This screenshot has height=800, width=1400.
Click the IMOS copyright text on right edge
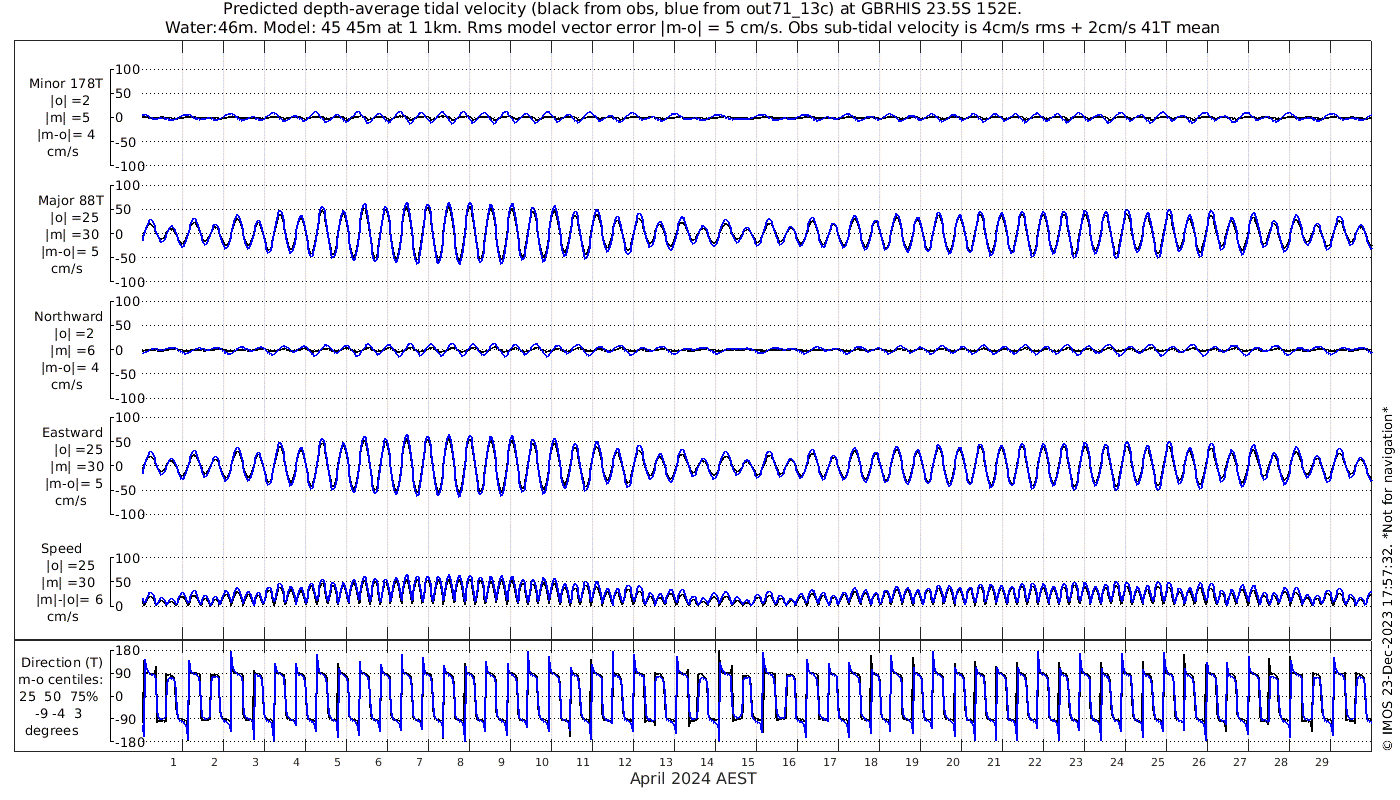click(x=1387, y=578)
